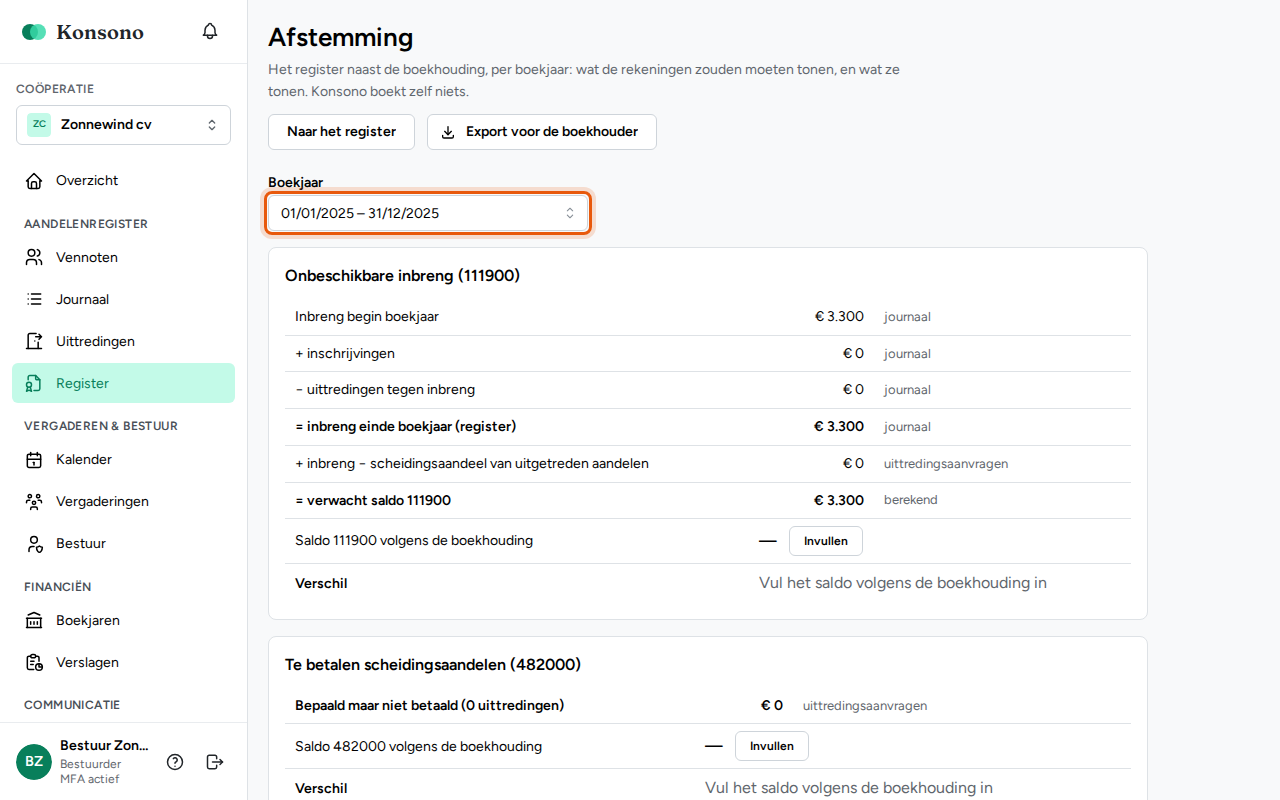Open Vergaderingen in the sidebar
This screenshot has height=800, width=1280.
point(123,502)
